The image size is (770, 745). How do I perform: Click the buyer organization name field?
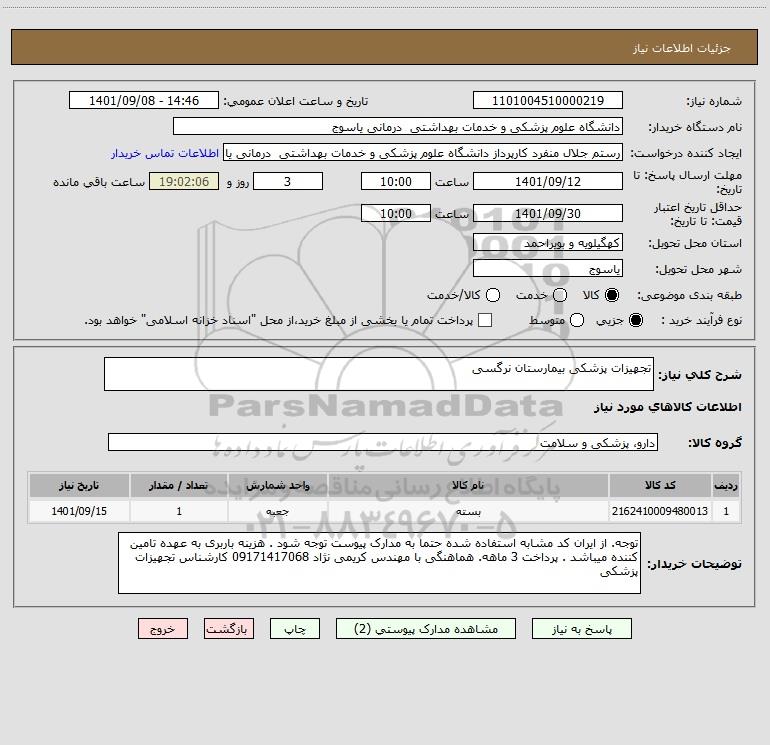click(x=398, y=127)
